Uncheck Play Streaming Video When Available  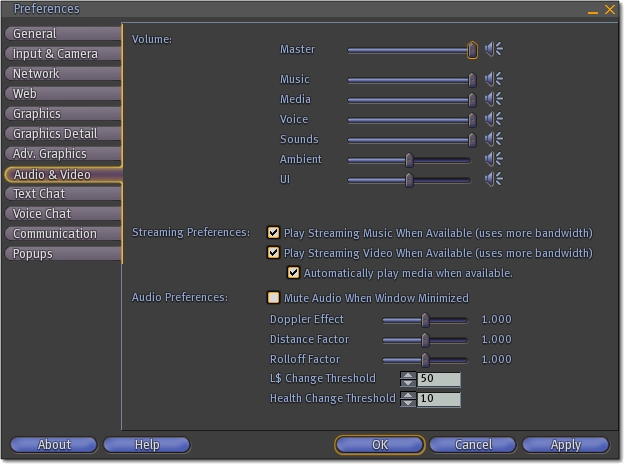click(x=273, y=253)
